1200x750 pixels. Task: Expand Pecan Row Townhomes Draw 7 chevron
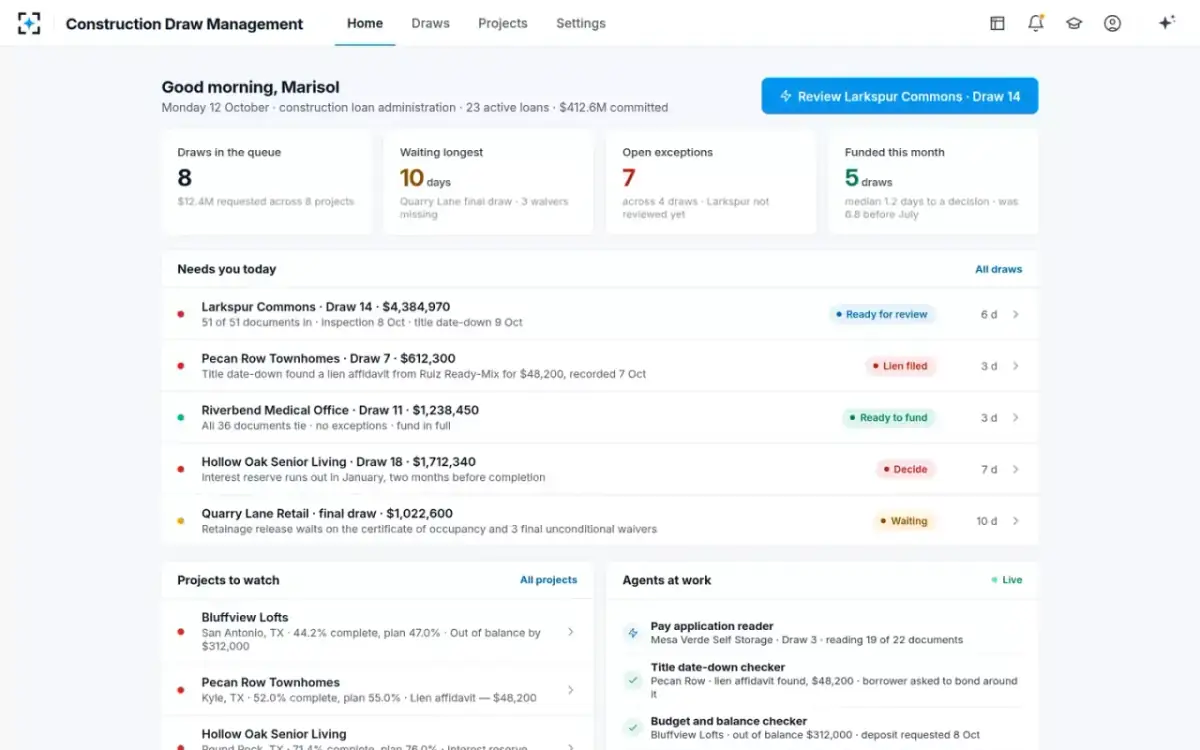point(1015,366)
